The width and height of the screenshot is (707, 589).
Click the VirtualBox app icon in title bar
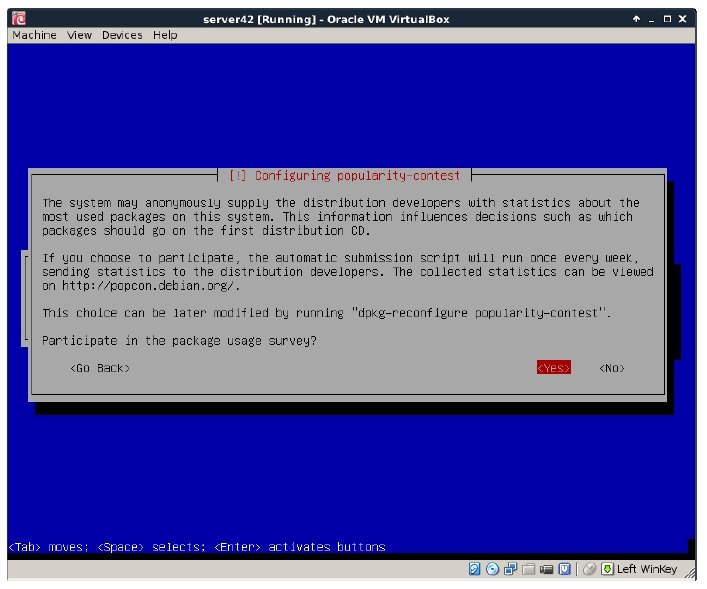(19, 19)
